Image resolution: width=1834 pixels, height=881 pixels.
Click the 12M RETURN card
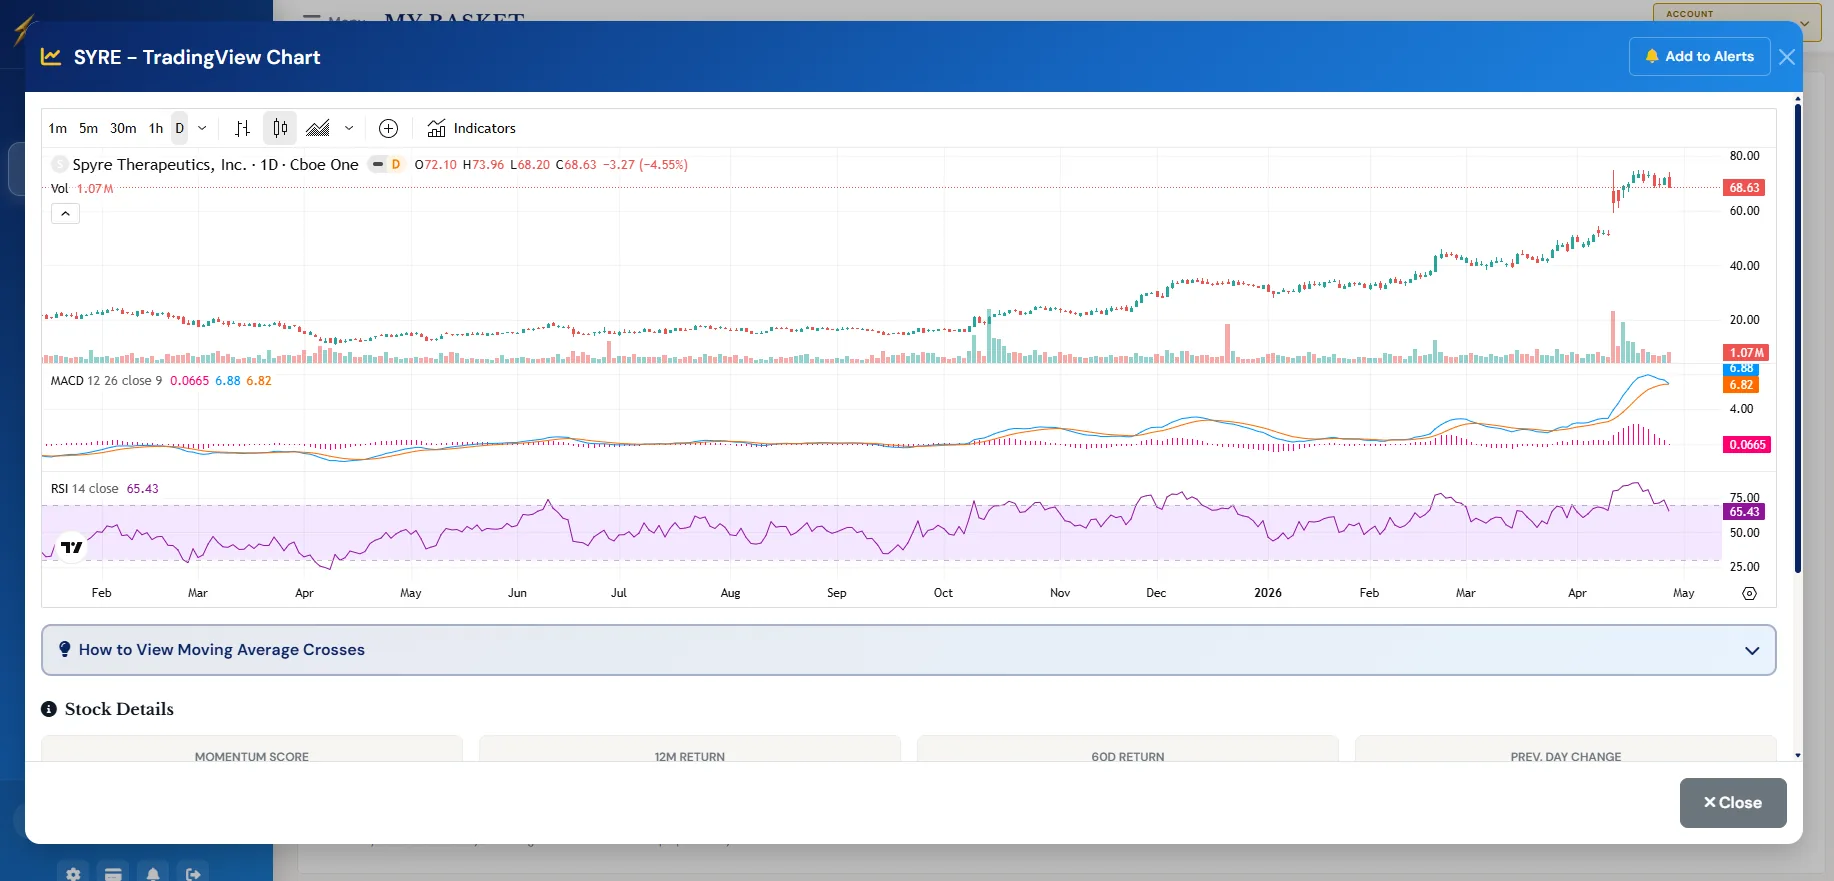(690, 749)
